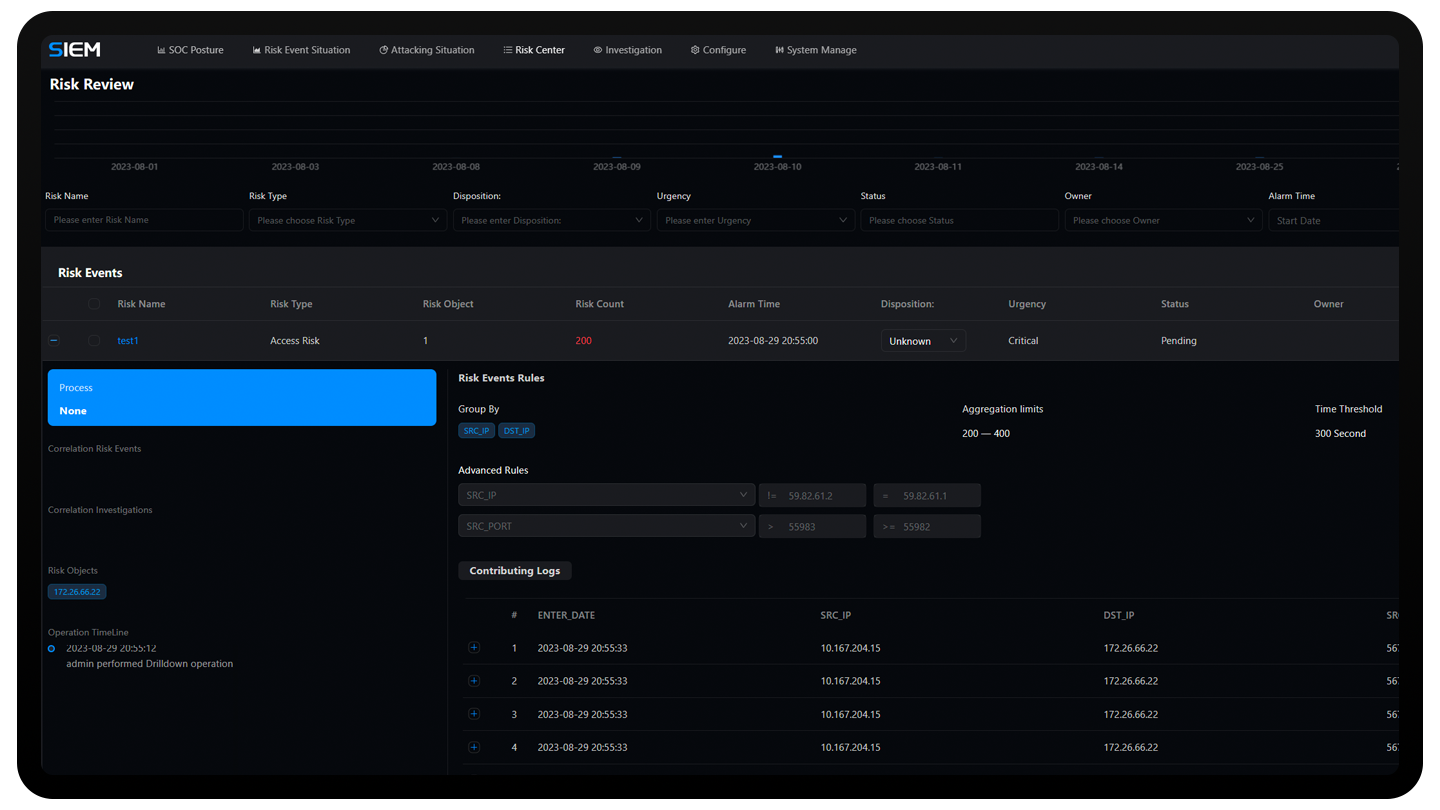Click the Risk Event Situation chart icon
This screenshot has height=810, width=1440.
click(x=257, y=50)
